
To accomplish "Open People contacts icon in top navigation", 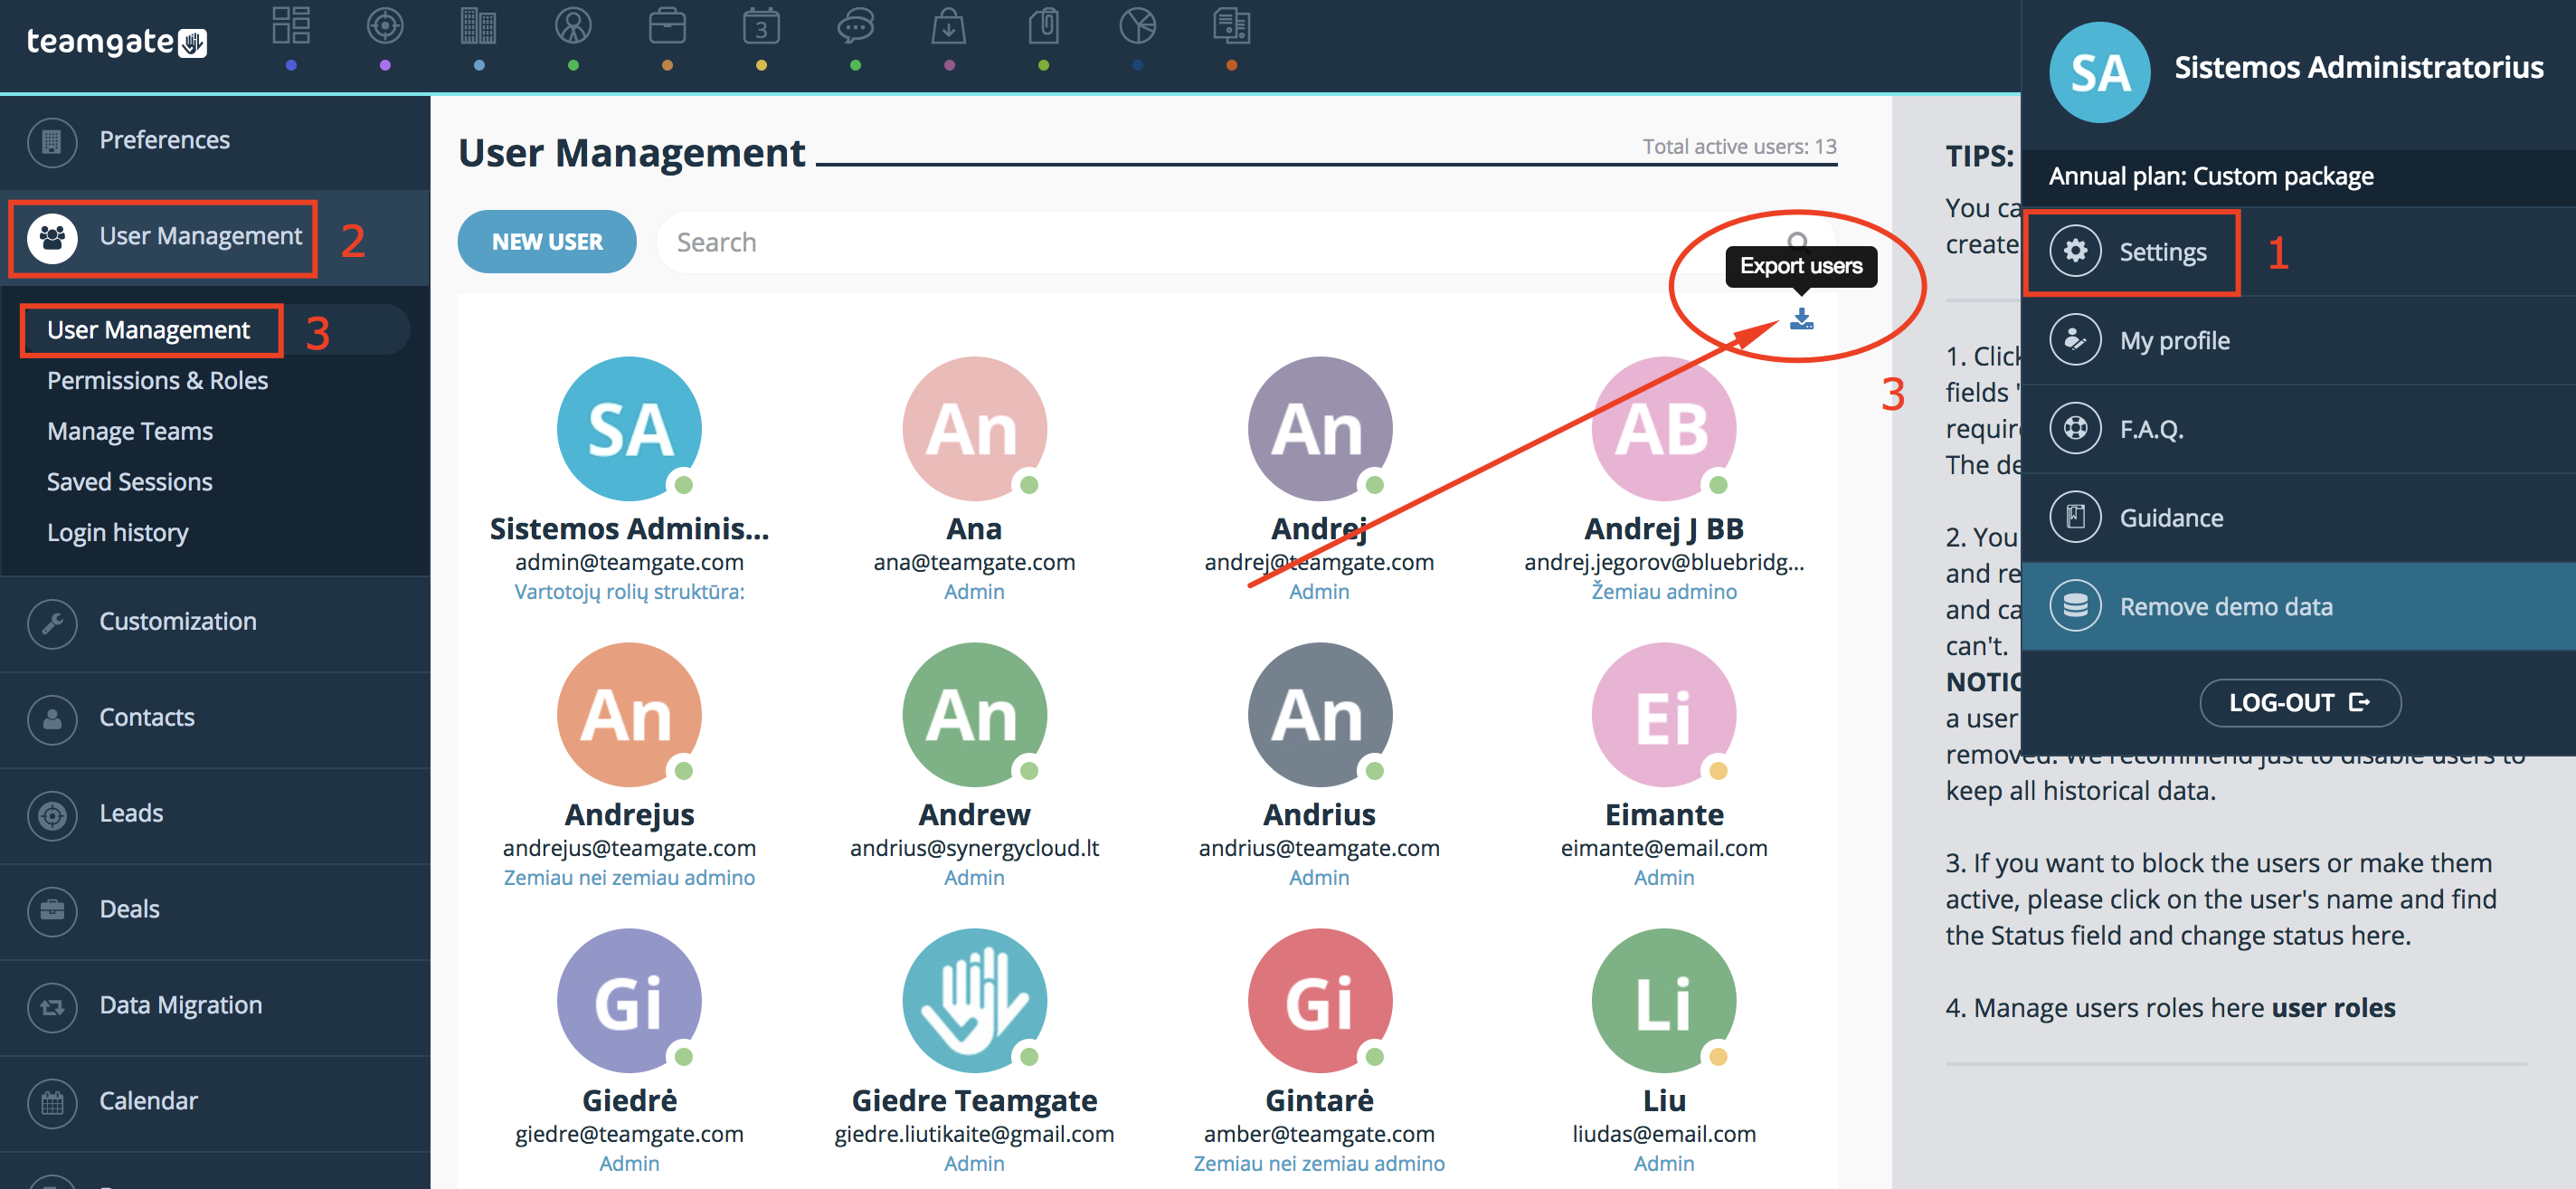I will click(573, 27).
